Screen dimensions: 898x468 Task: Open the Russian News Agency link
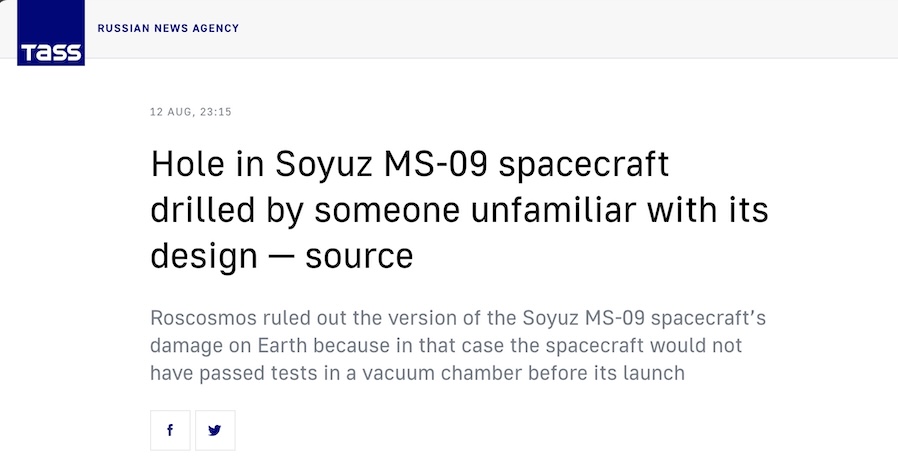[x=168, y=28]
